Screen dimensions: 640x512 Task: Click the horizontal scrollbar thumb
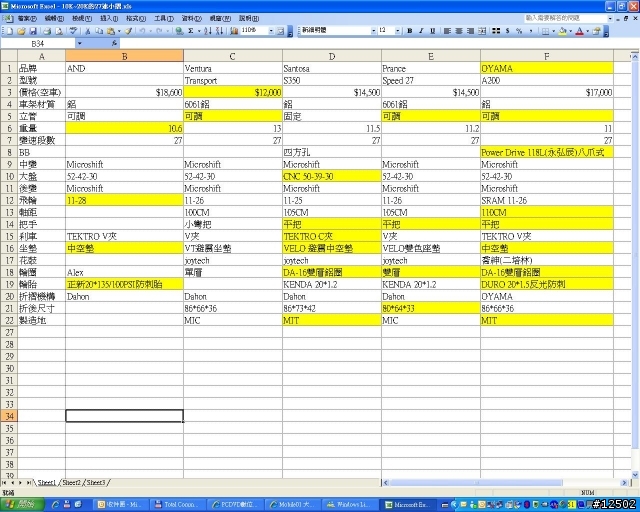coord(476,483)
